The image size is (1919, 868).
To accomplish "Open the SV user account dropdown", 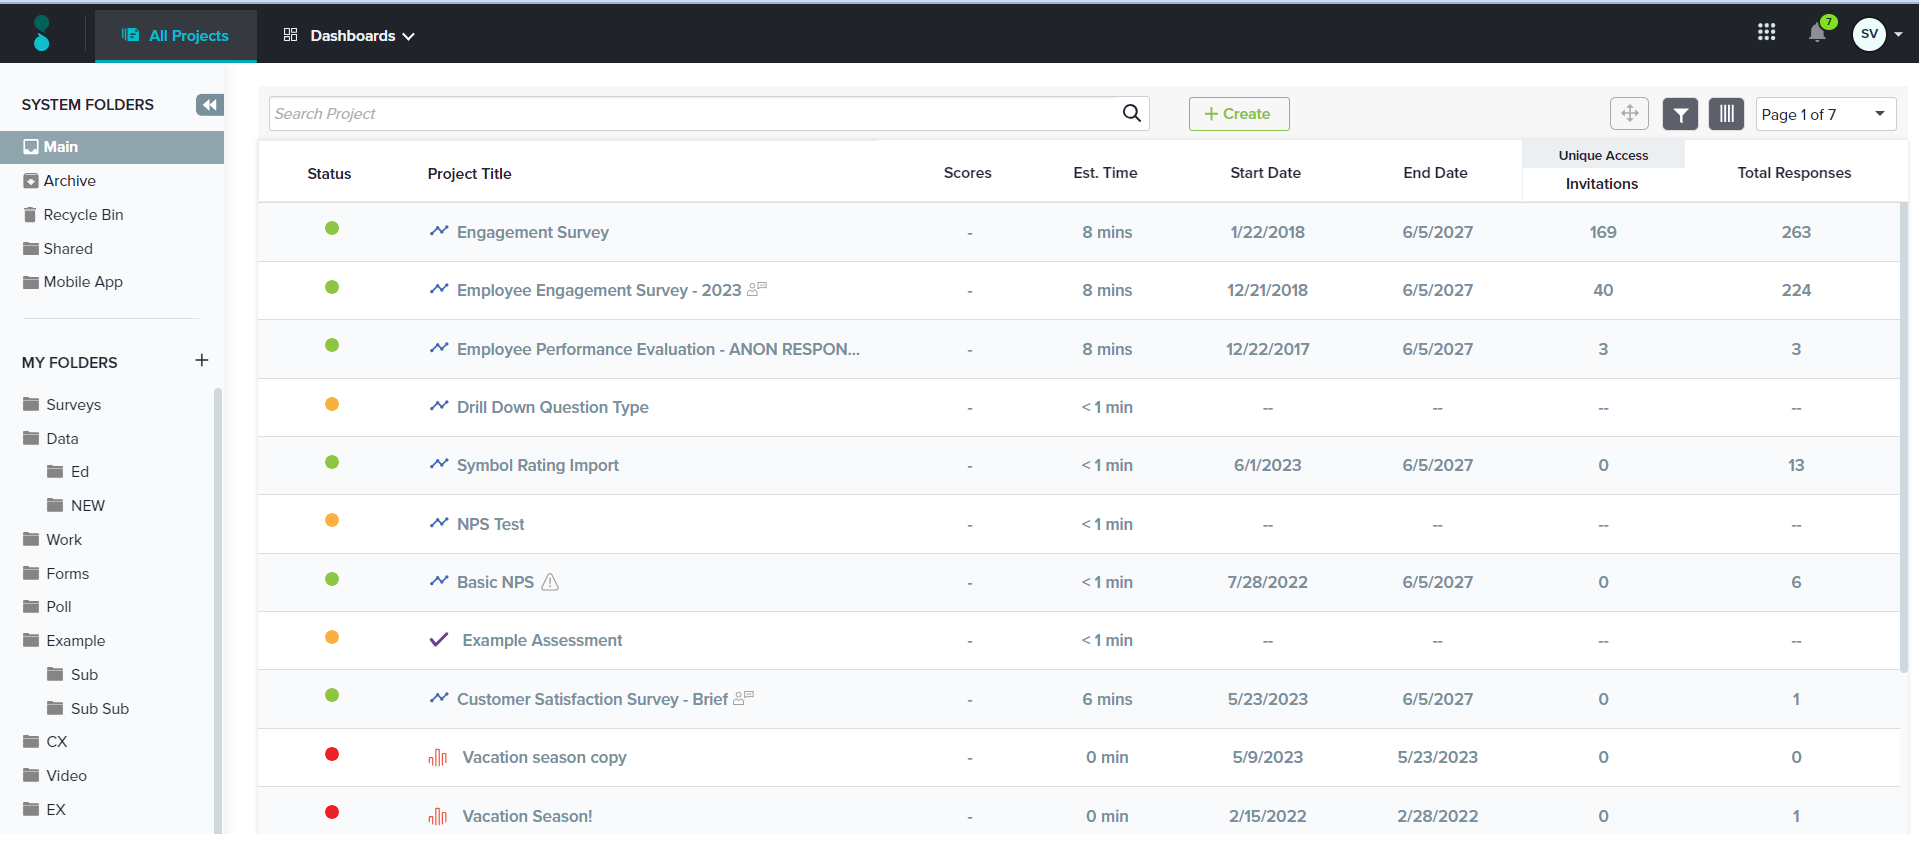I will [x=1877, y=34].
